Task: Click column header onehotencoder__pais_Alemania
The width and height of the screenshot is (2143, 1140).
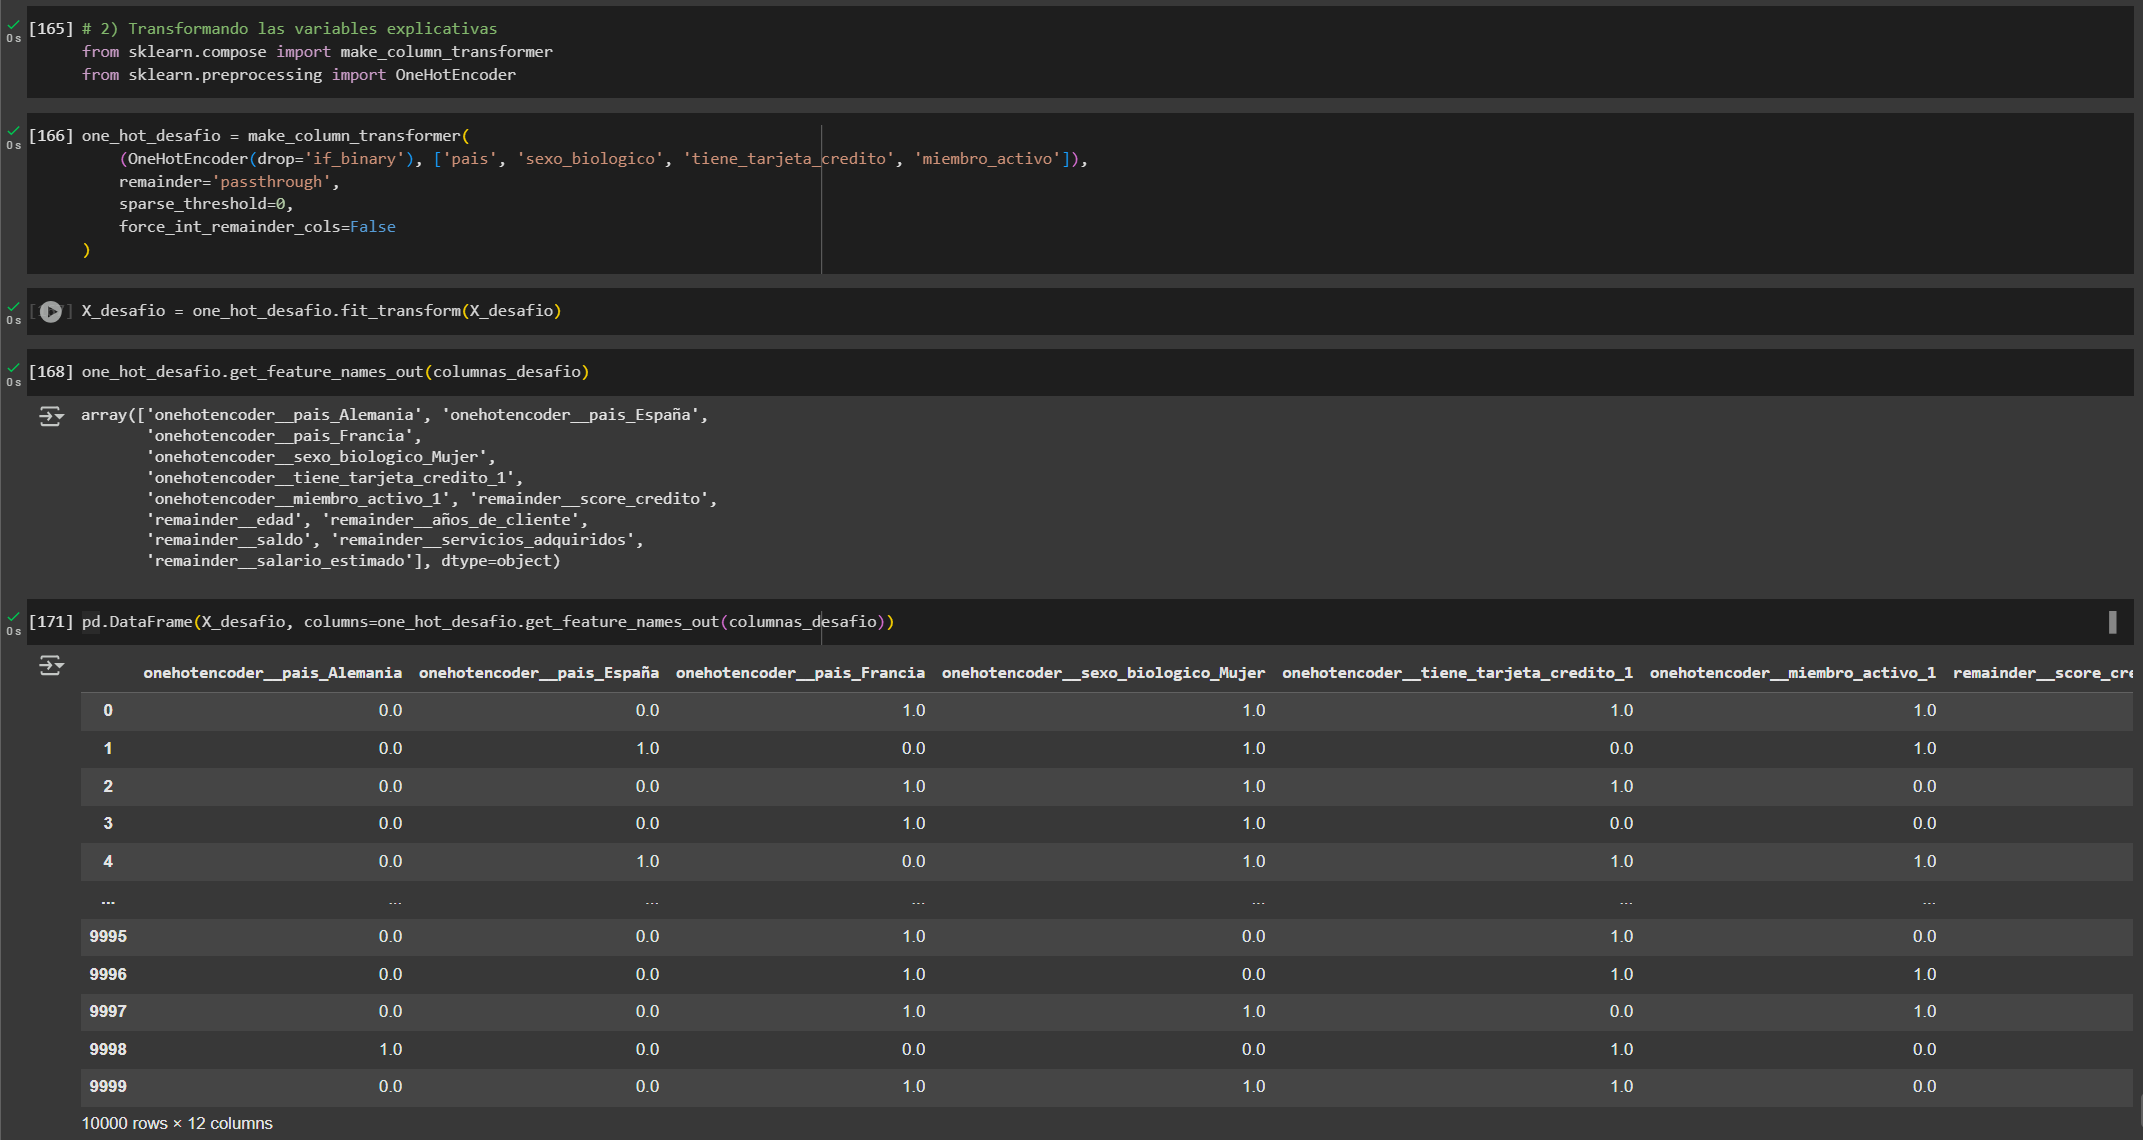Action: [272, 673]
